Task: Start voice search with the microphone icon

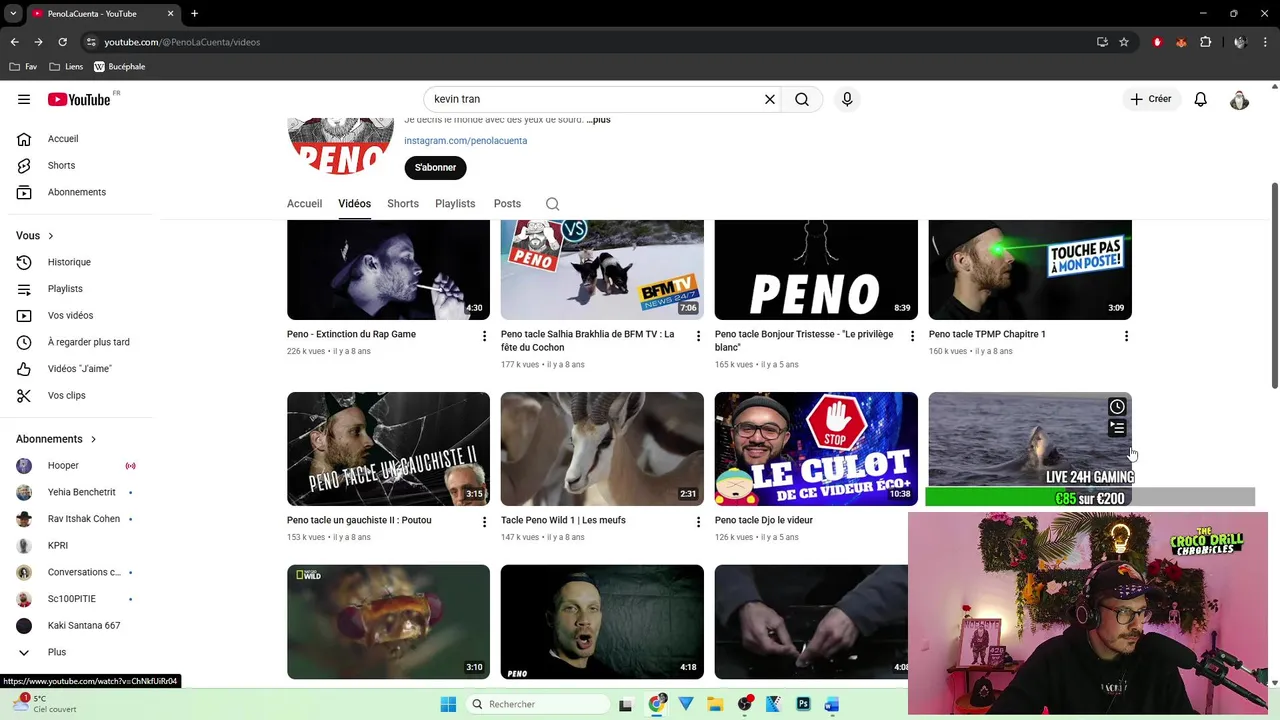Action: tap(847, 99)
